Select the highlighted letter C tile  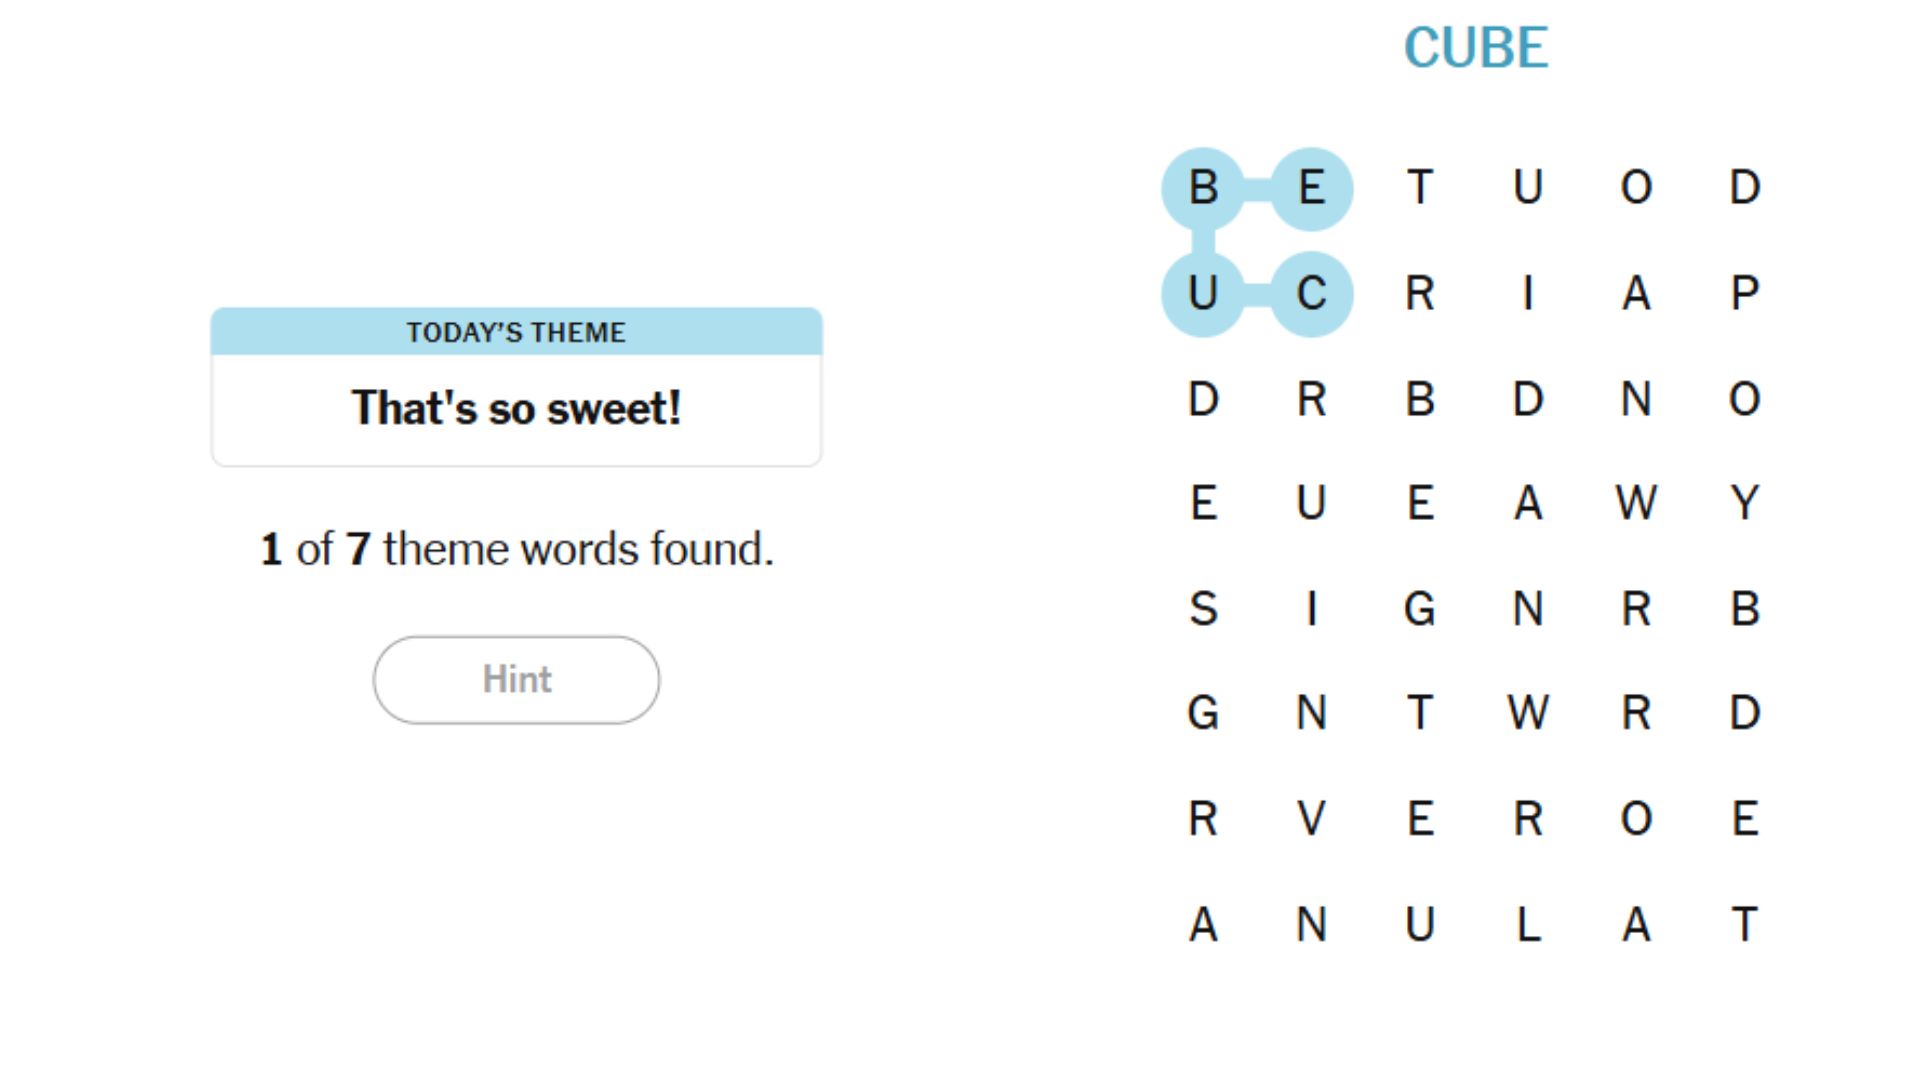pyautogui.click(x=1311, y=294)
